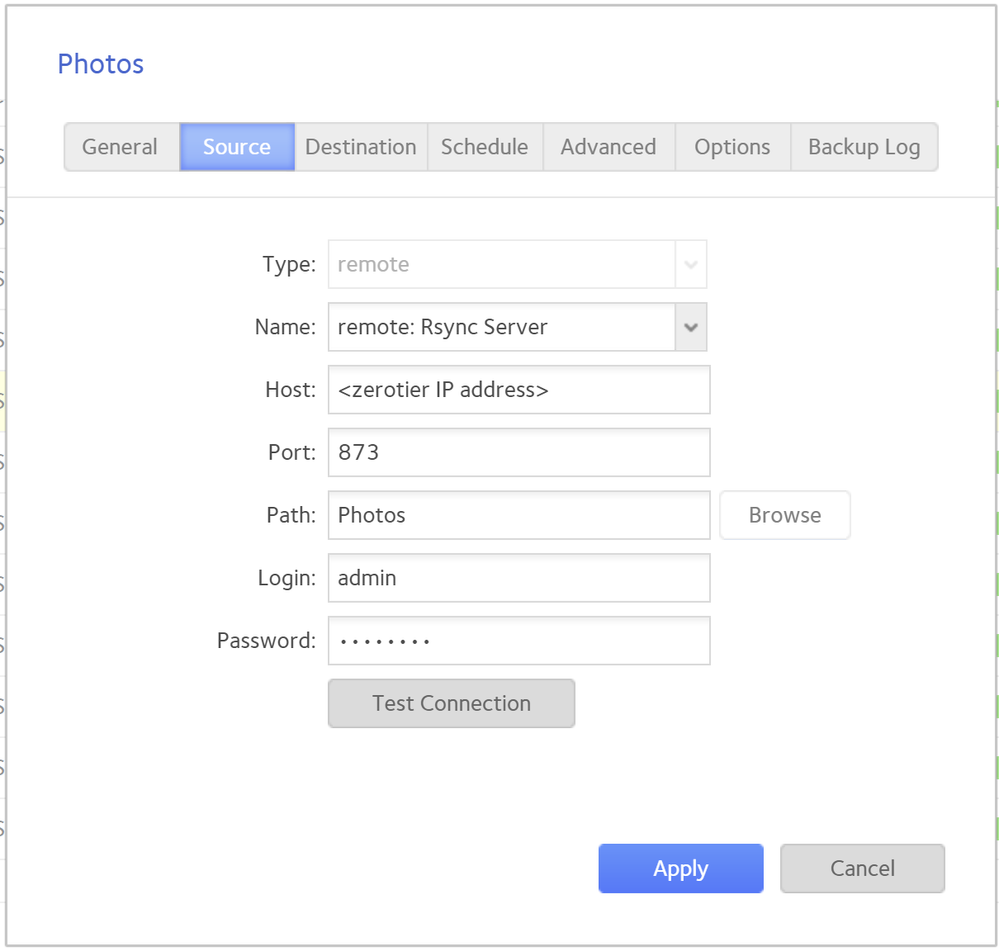Select the Login field containing admin
999x951 pixels.
pyautogui.click(x=518, y=578)
